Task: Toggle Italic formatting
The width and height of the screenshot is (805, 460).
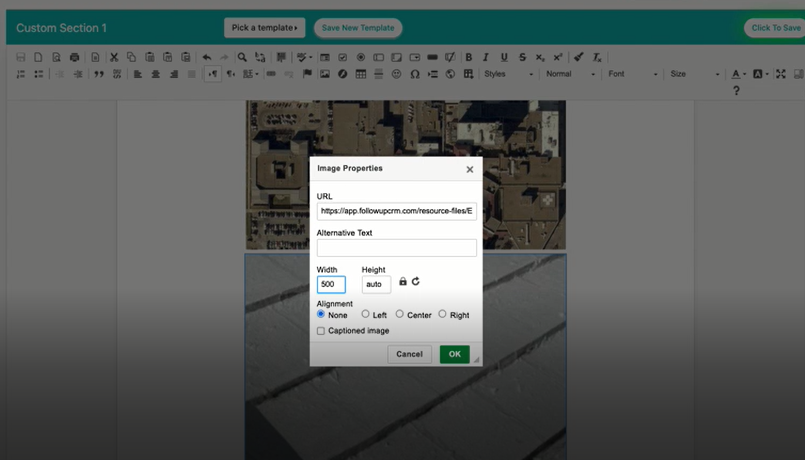Action: [486, 57]
